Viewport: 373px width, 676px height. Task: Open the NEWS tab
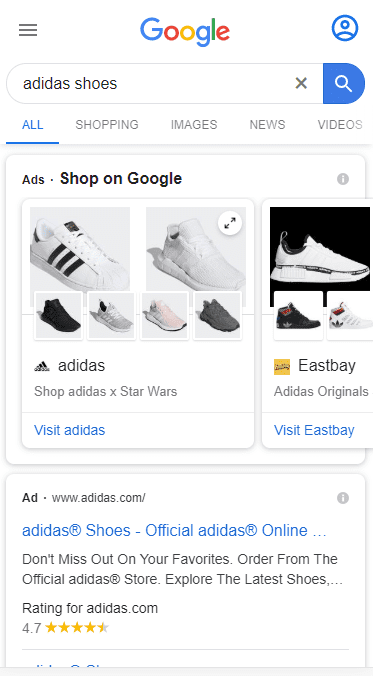pos(267,125)
